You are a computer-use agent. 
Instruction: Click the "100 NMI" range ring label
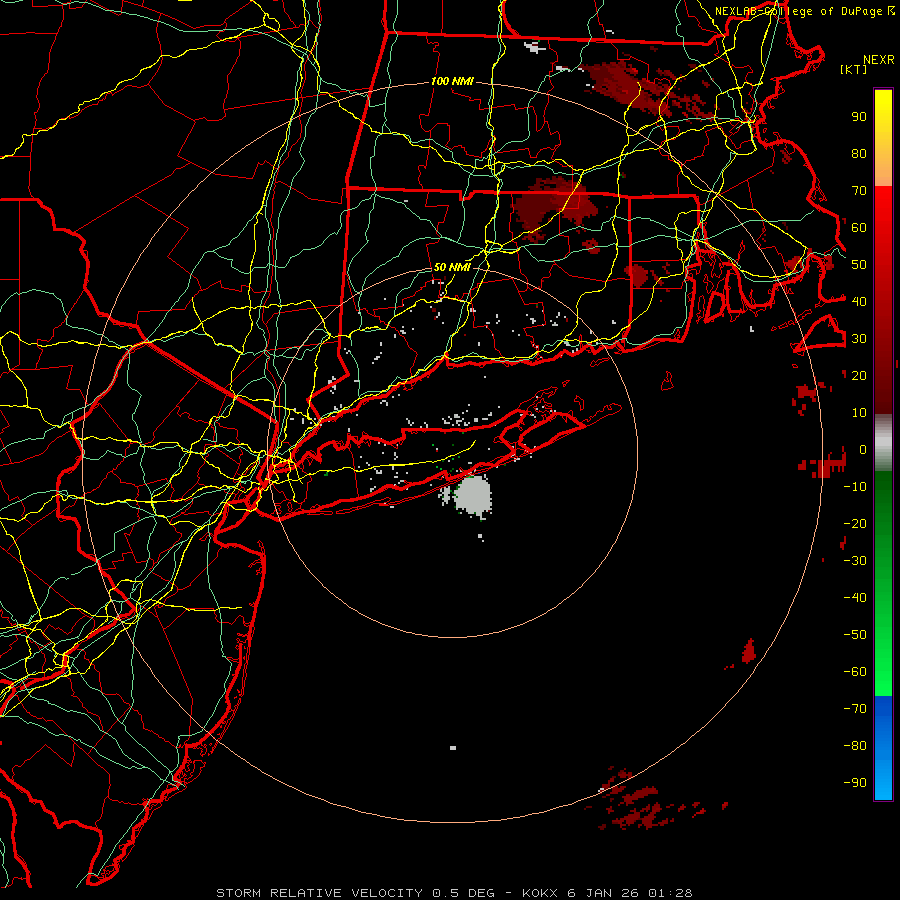tap(452, 82)
